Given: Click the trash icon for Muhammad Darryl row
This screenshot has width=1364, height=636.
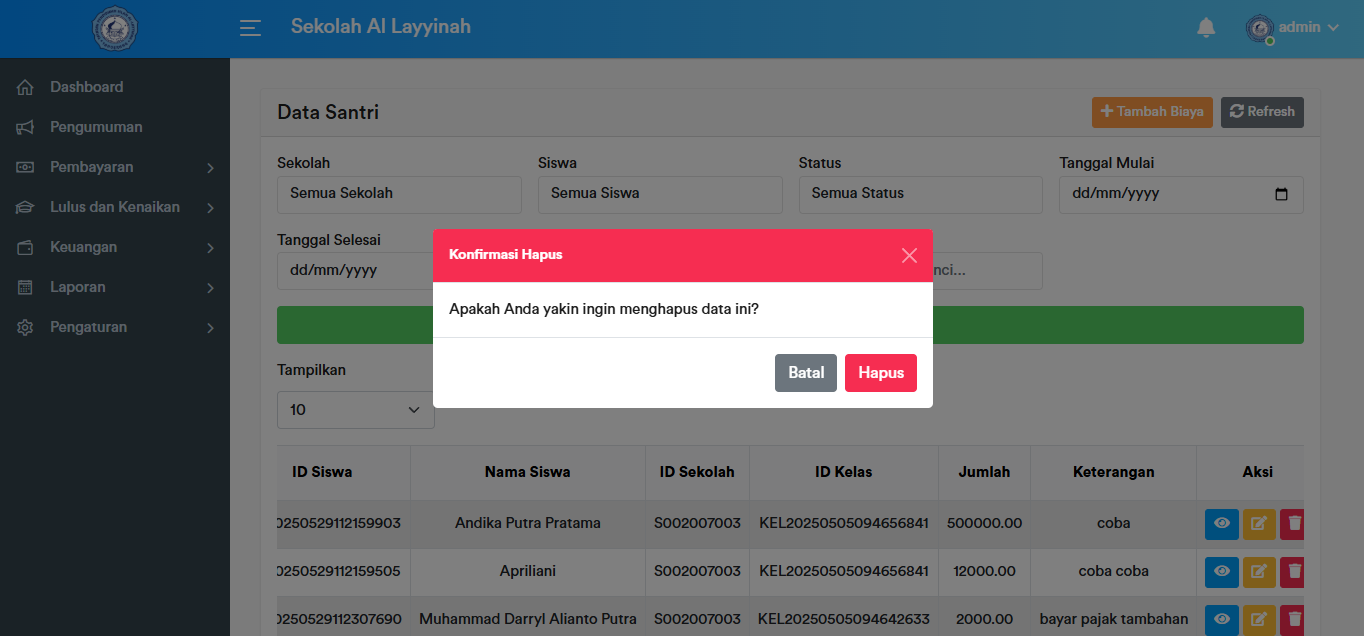Looking at the screenshot, I should [1295, 620].
